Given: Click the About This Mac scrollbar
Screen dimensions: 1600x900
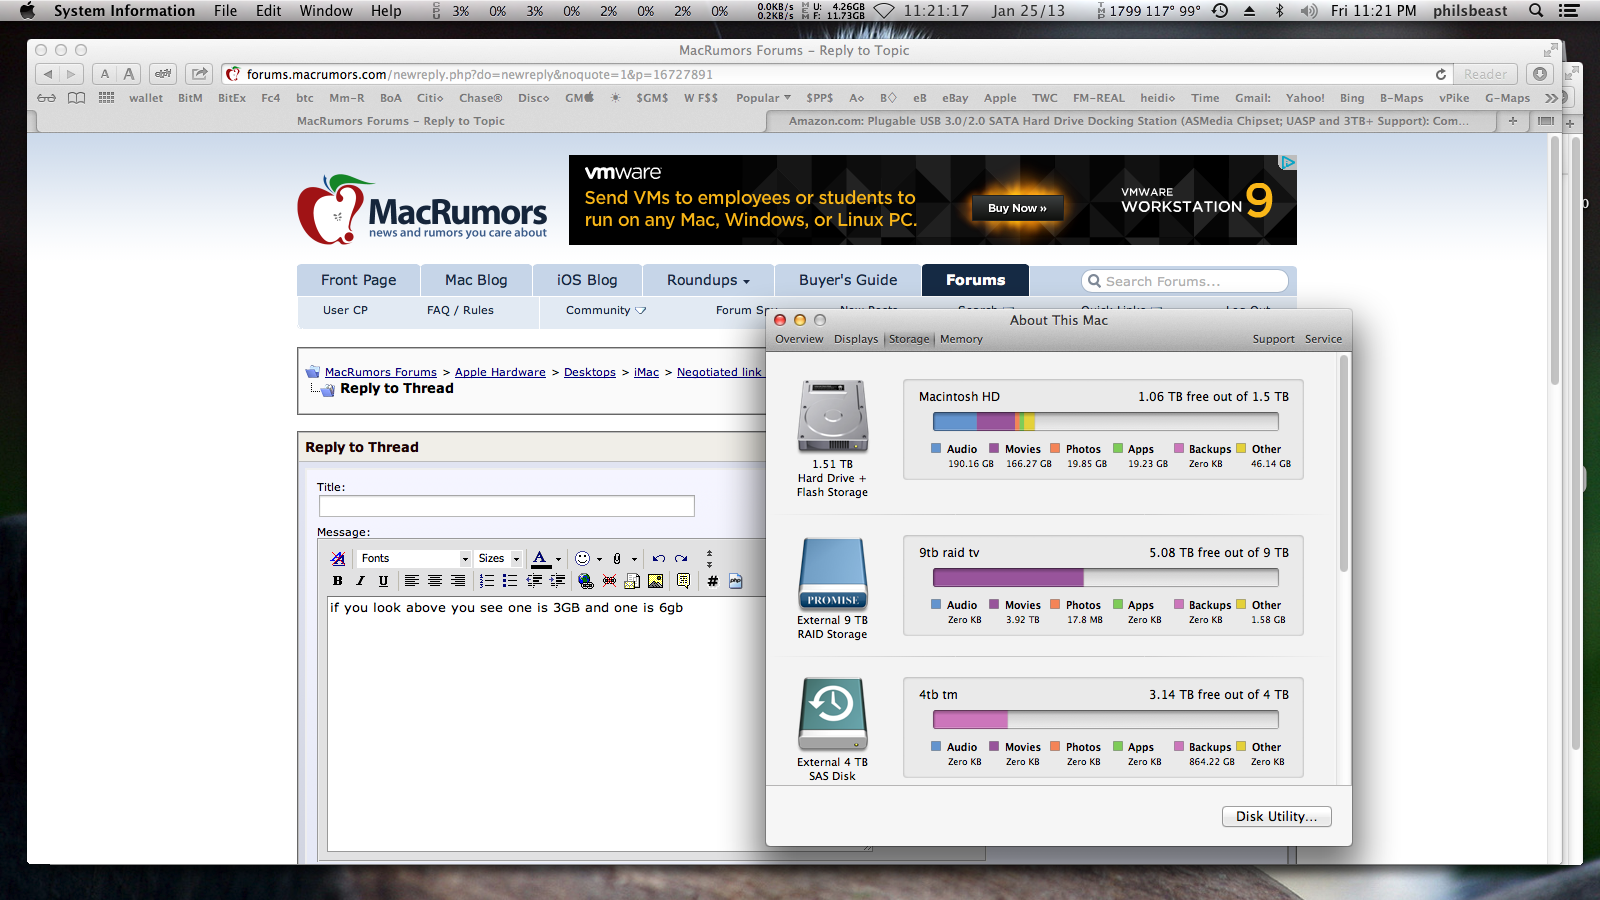Looking at the screenshot, I should coord(1343,465).
